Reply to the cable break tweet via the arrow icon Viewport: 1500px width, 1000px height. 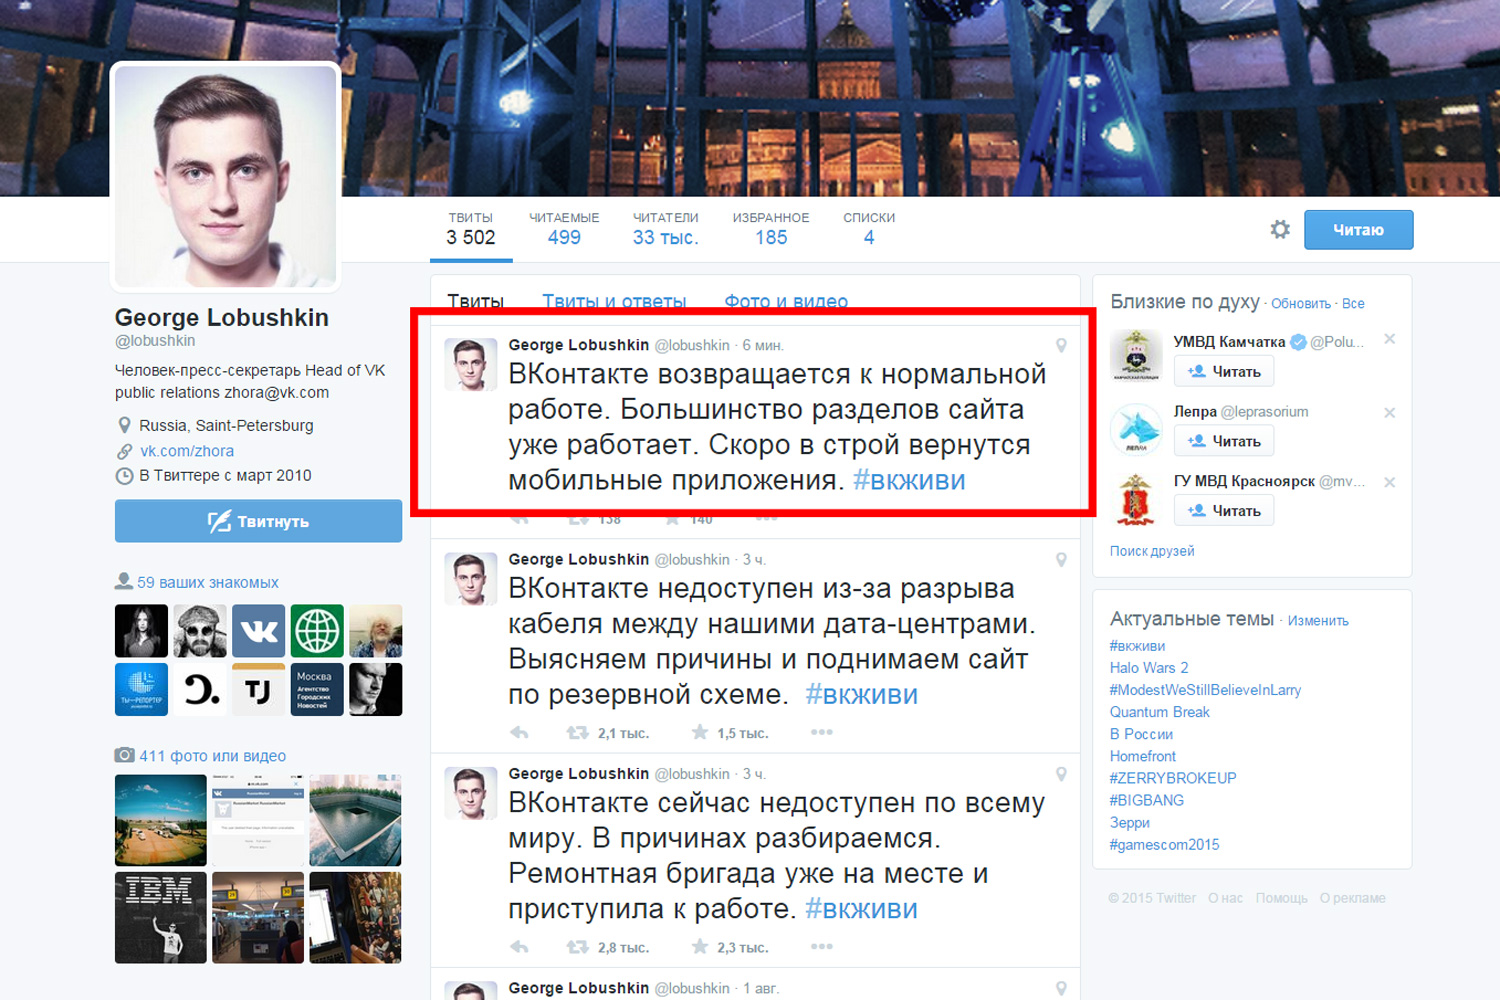[519, 733]
